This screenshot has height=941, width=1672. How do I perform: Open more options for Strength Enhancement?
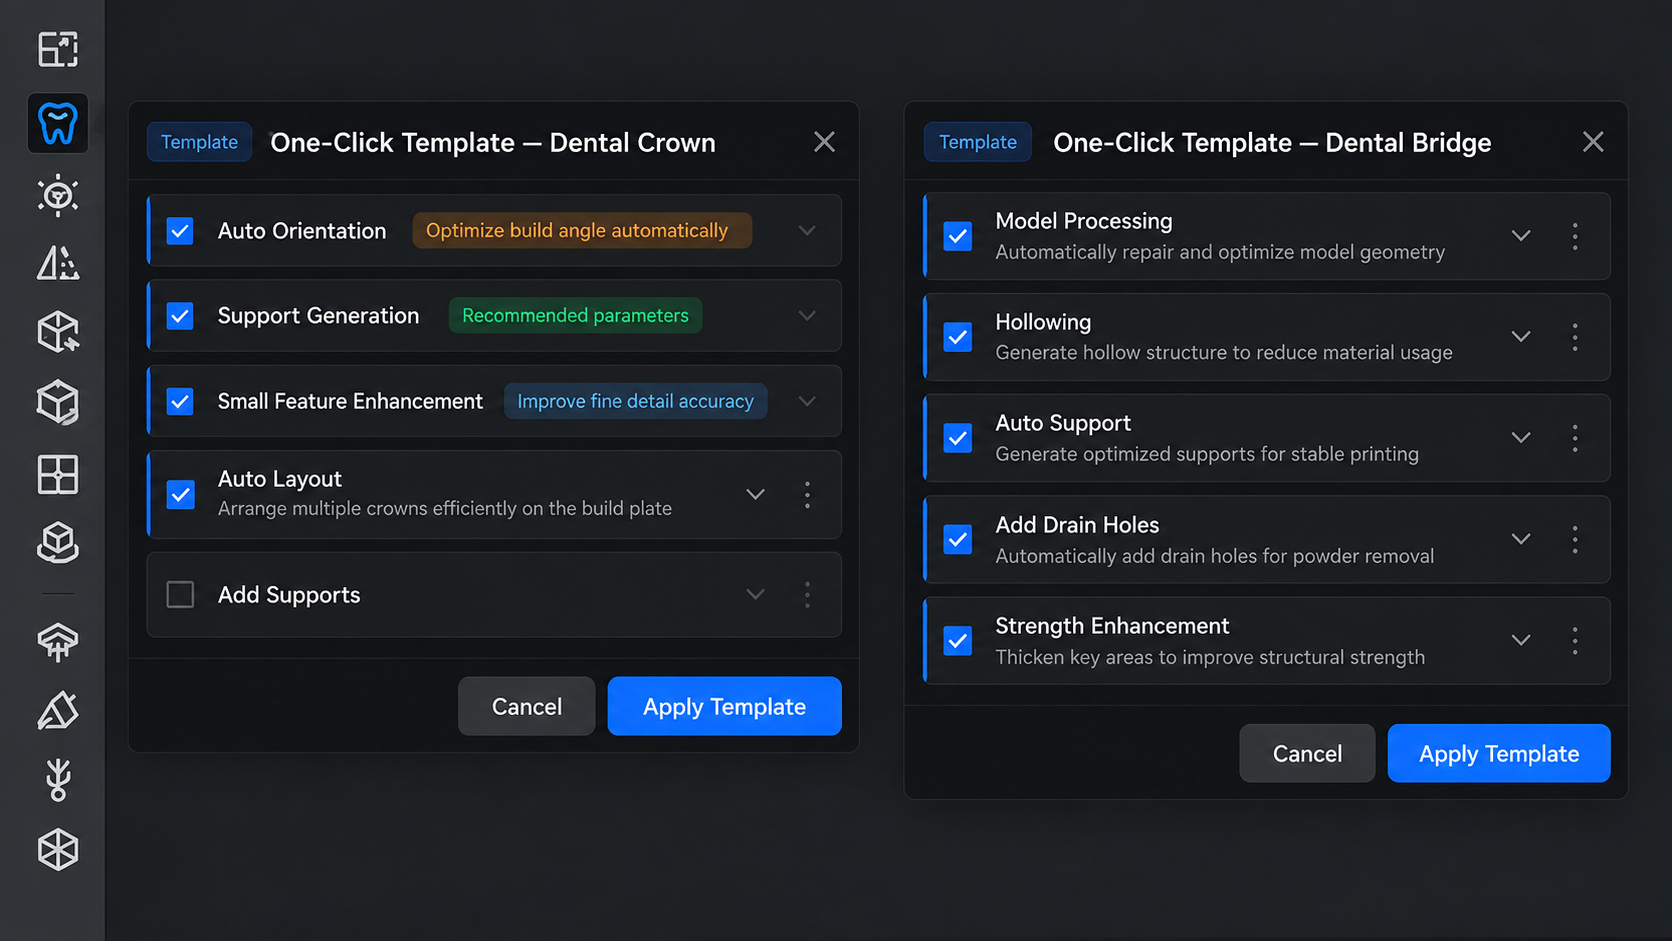coord(1575,641)
